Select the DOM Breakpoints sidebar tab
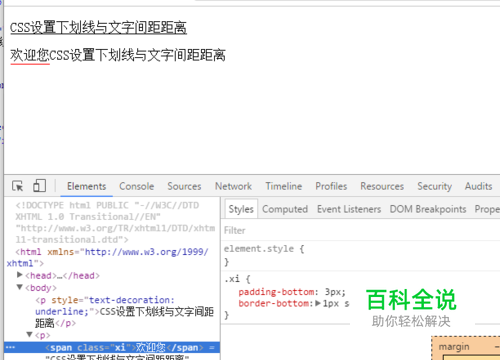This screenshot has height=360, width=500. (428, 209)
